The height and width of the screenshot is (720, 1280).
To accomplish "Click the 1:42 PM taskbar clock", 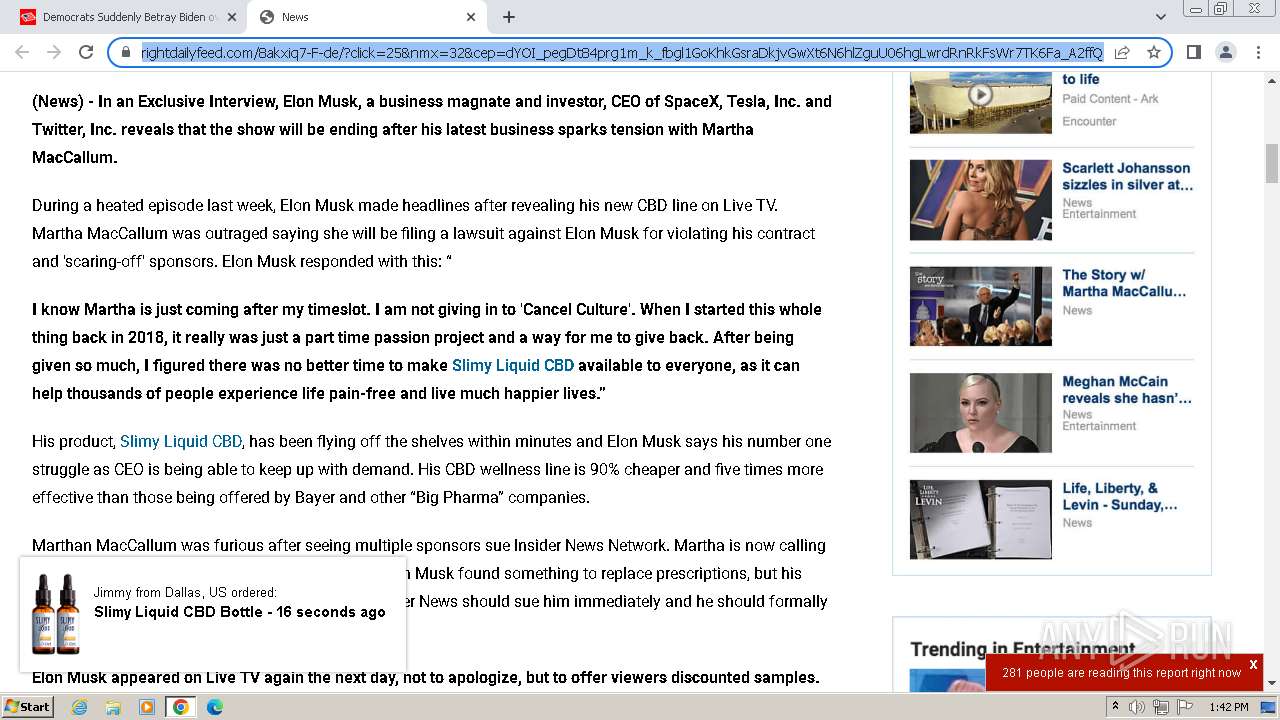I will point(1229,707).
